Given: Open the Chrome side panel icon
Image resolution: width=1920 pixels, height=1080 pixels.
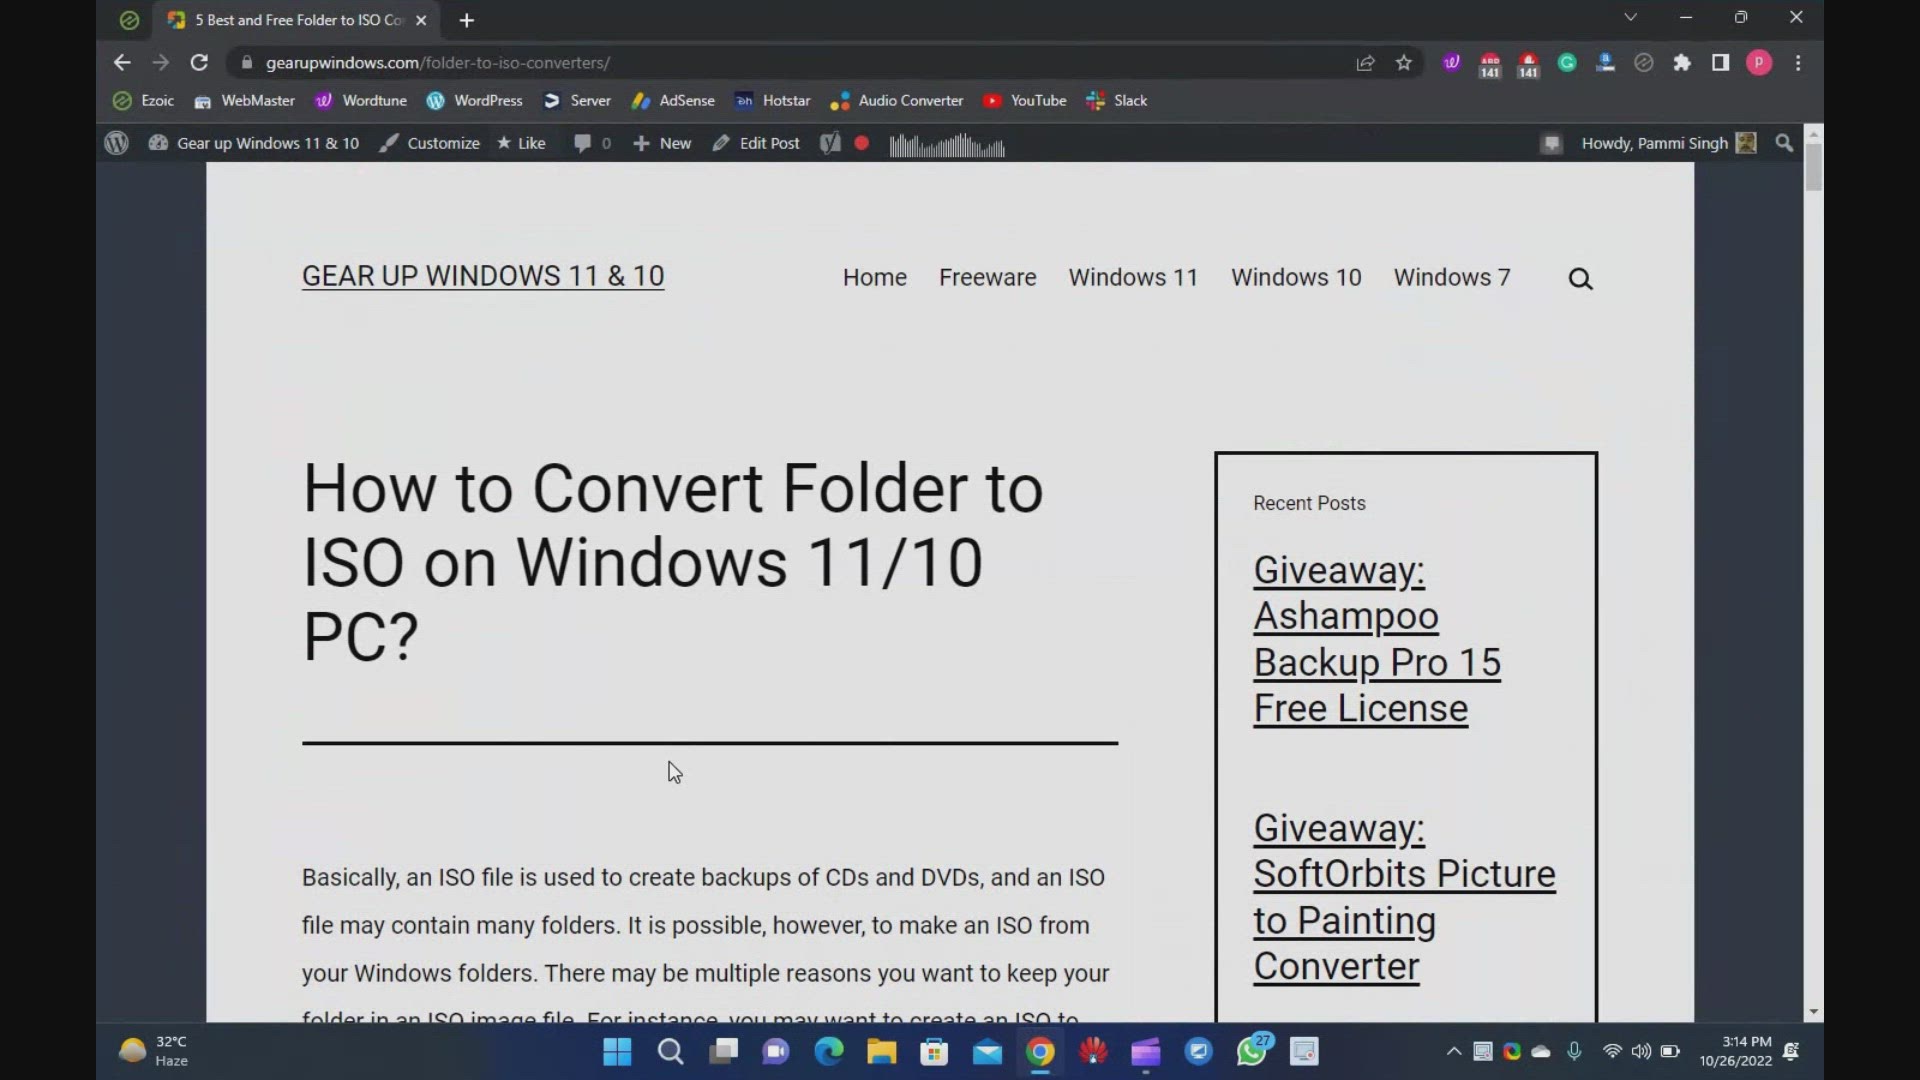Looking at the screenshot, I should pos(1720,63).
